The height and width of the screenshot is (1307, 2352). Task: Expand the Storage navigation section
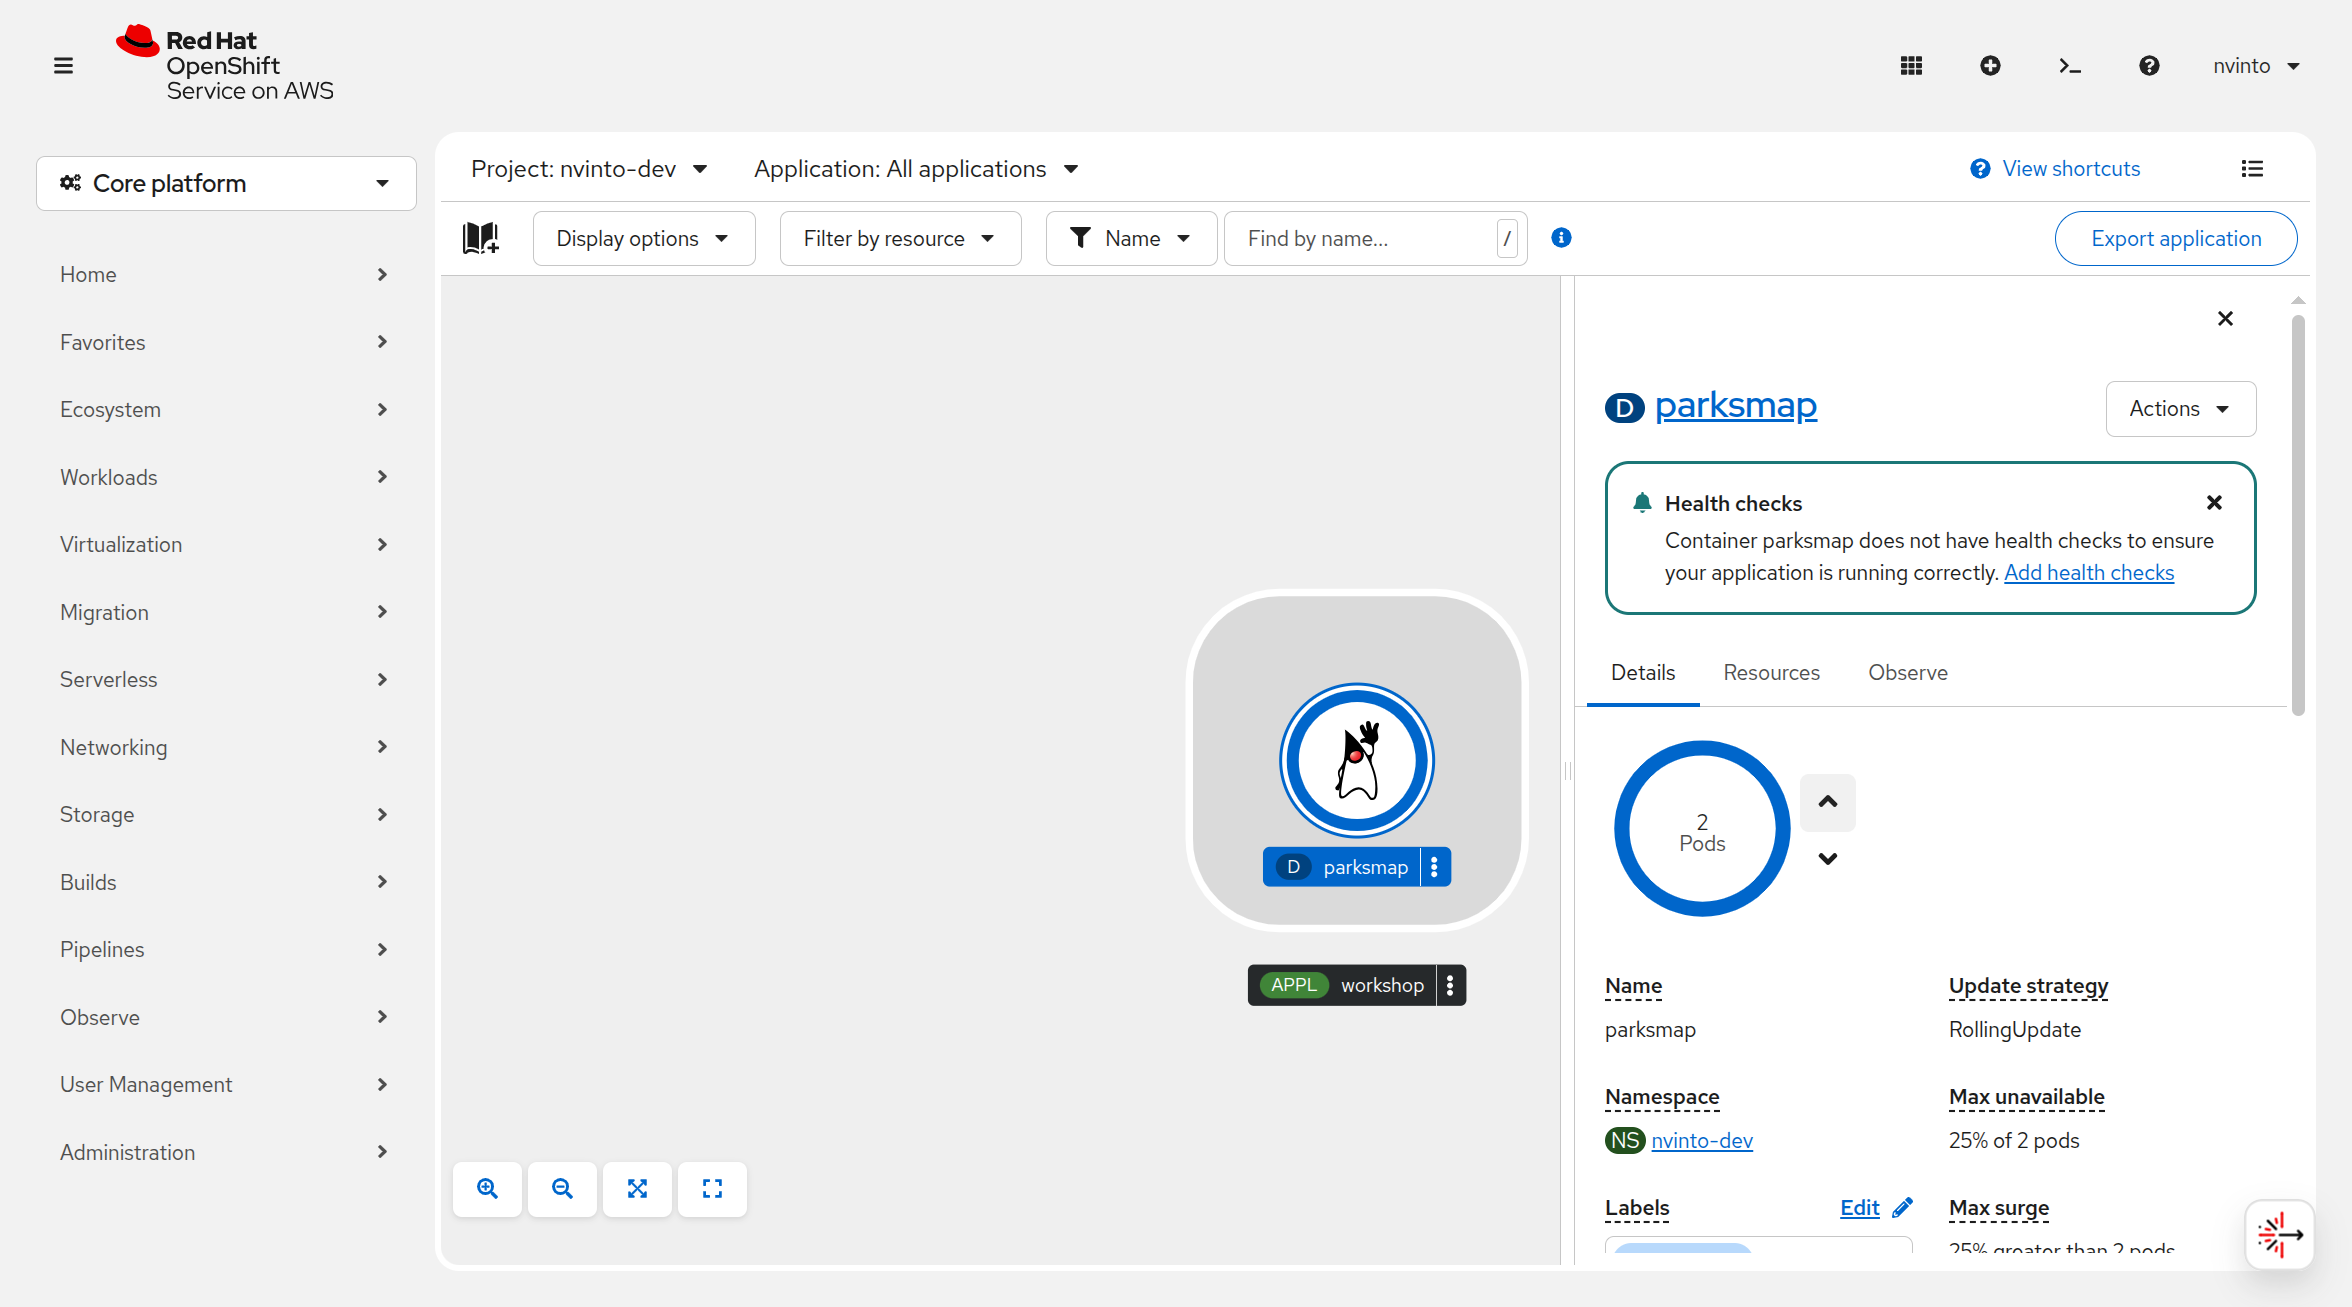pyautogui.click(x=225, y=815)
